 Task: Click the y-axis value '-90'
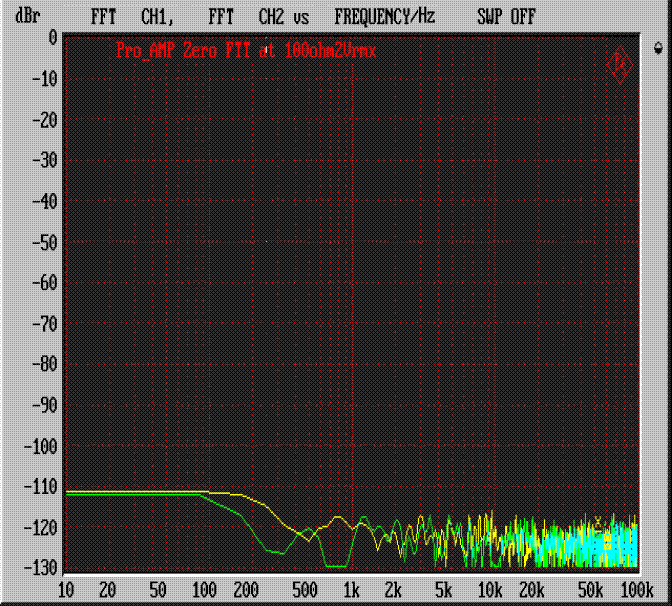(x=45, y=405)
